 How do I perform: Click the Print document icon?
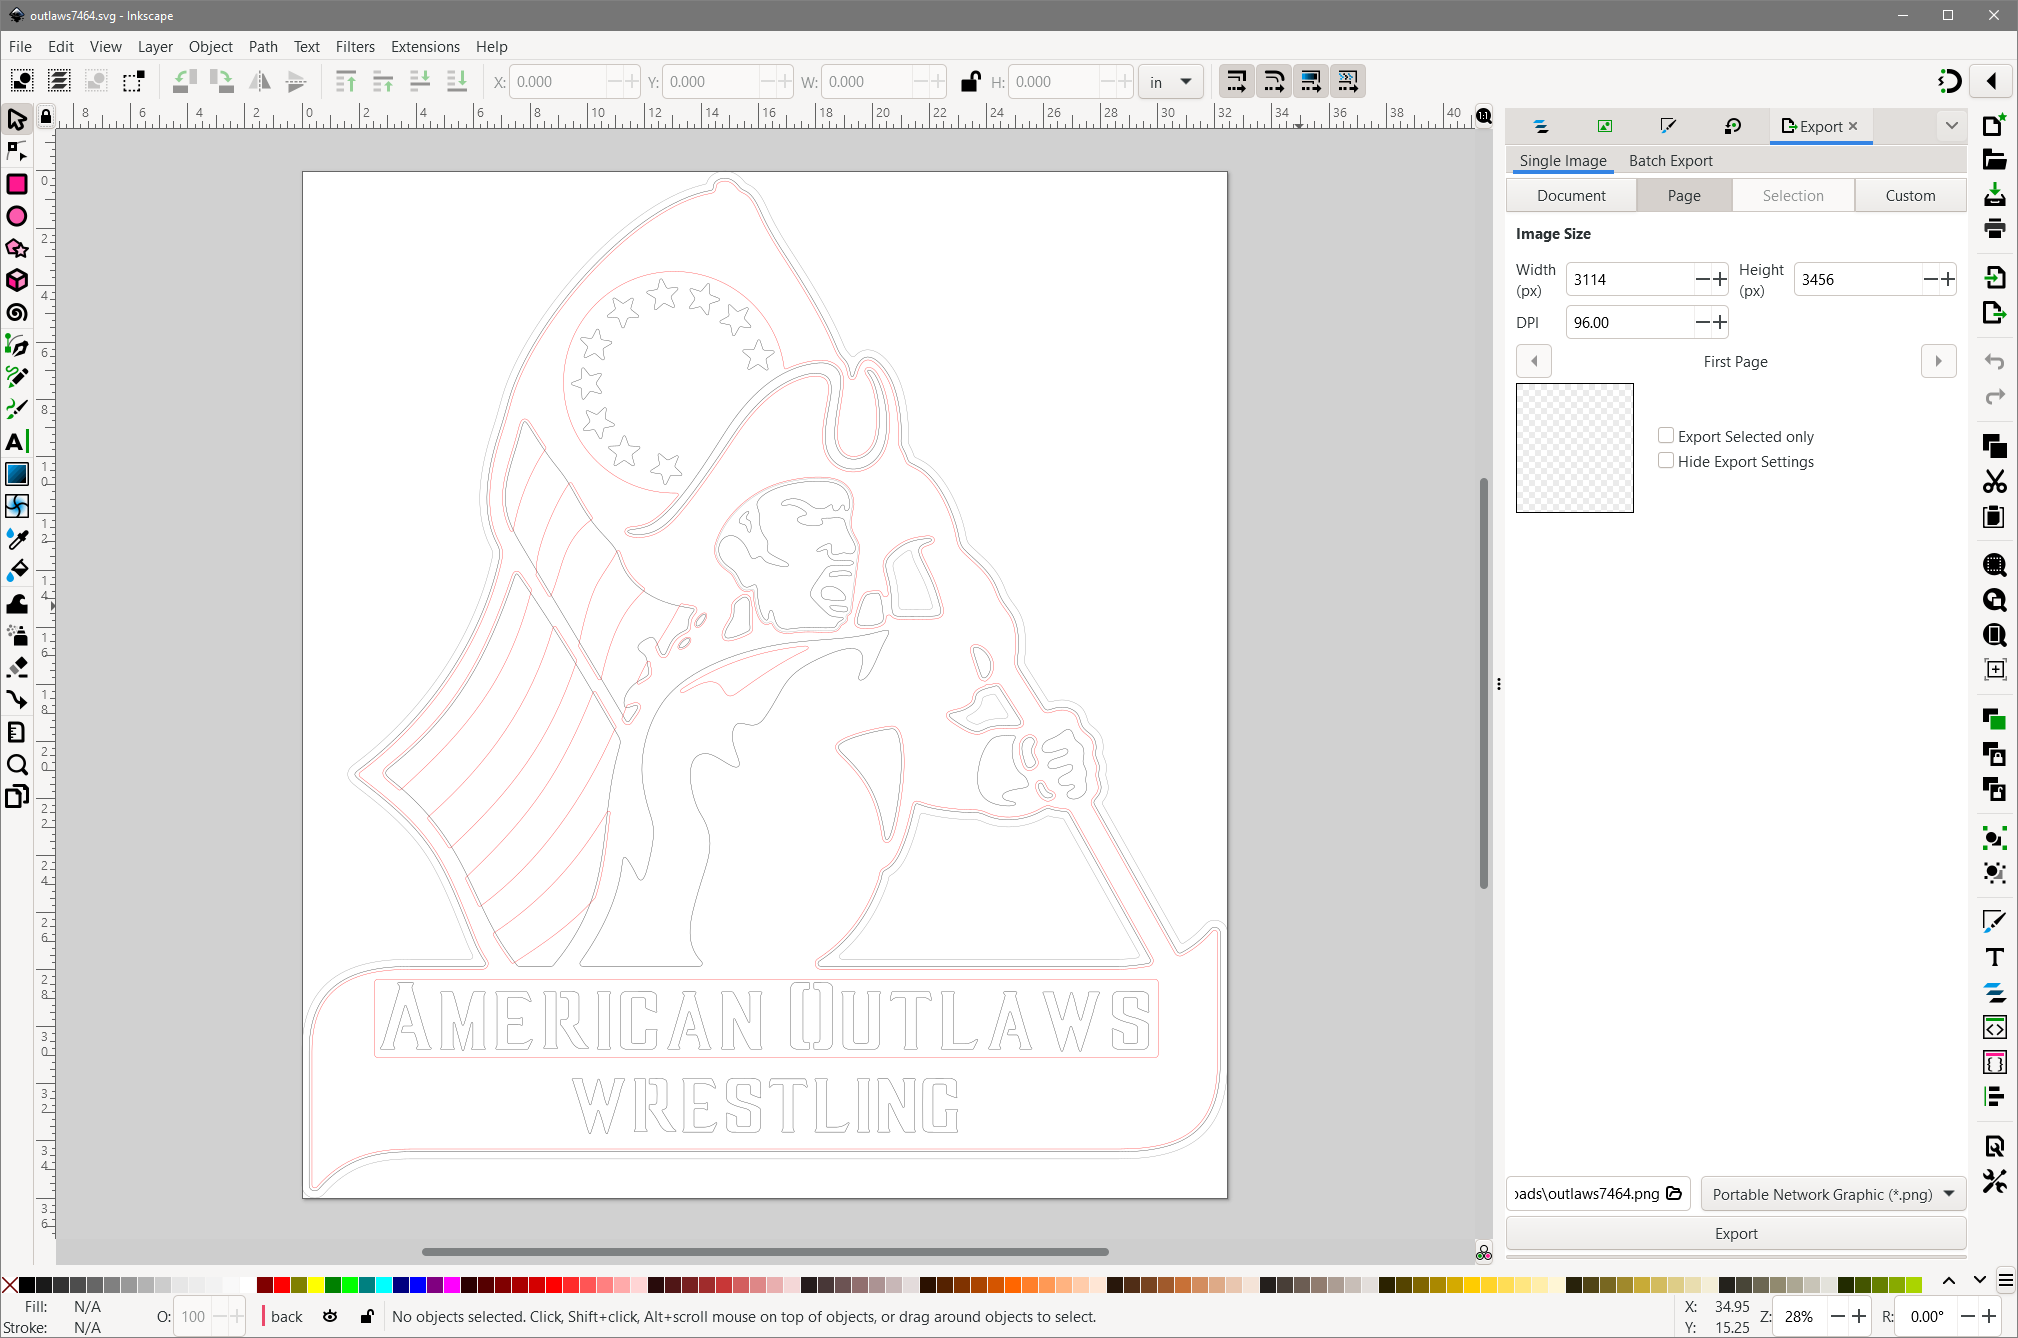1995,229
